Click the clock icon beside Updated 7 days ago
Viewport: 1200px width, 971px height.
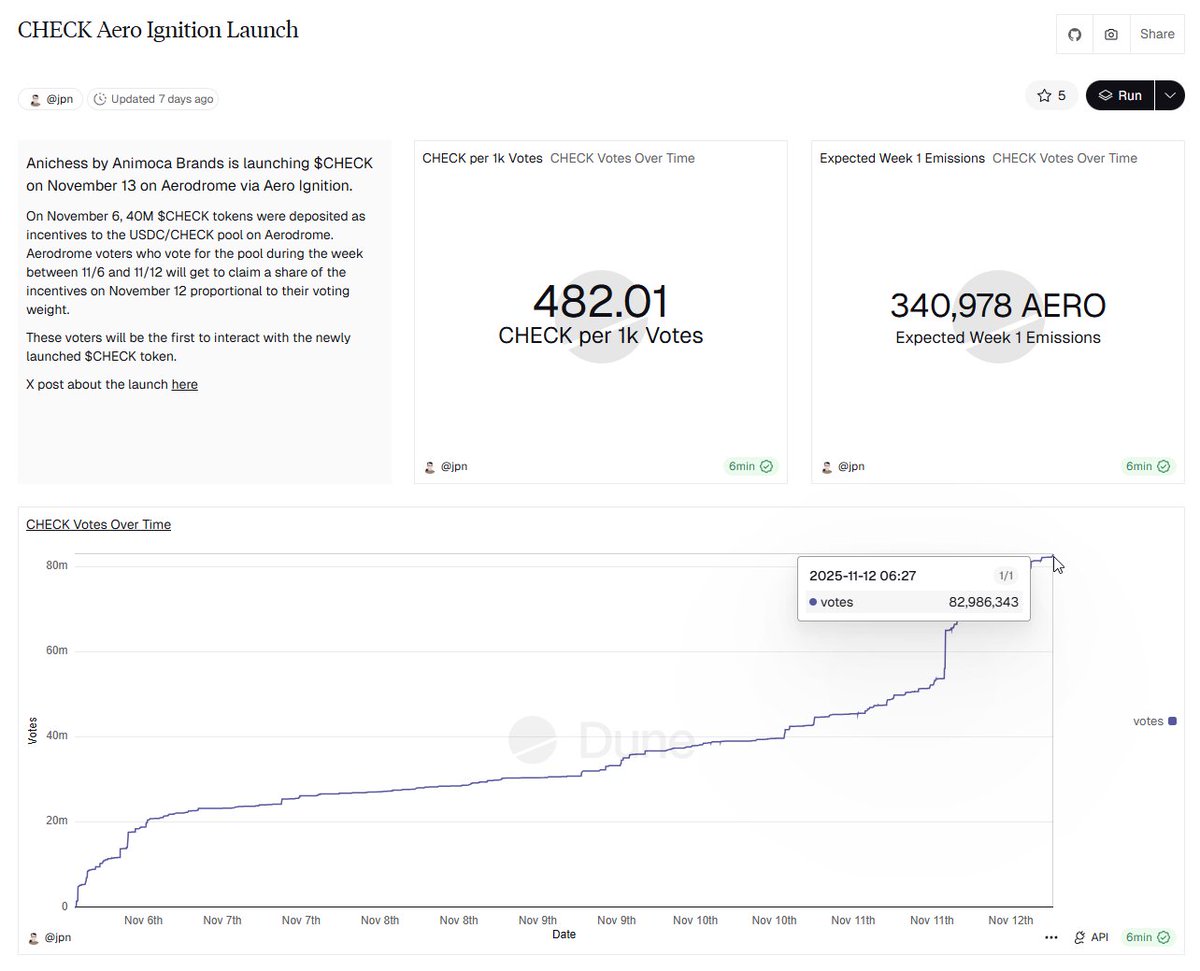tap(100, 99)
